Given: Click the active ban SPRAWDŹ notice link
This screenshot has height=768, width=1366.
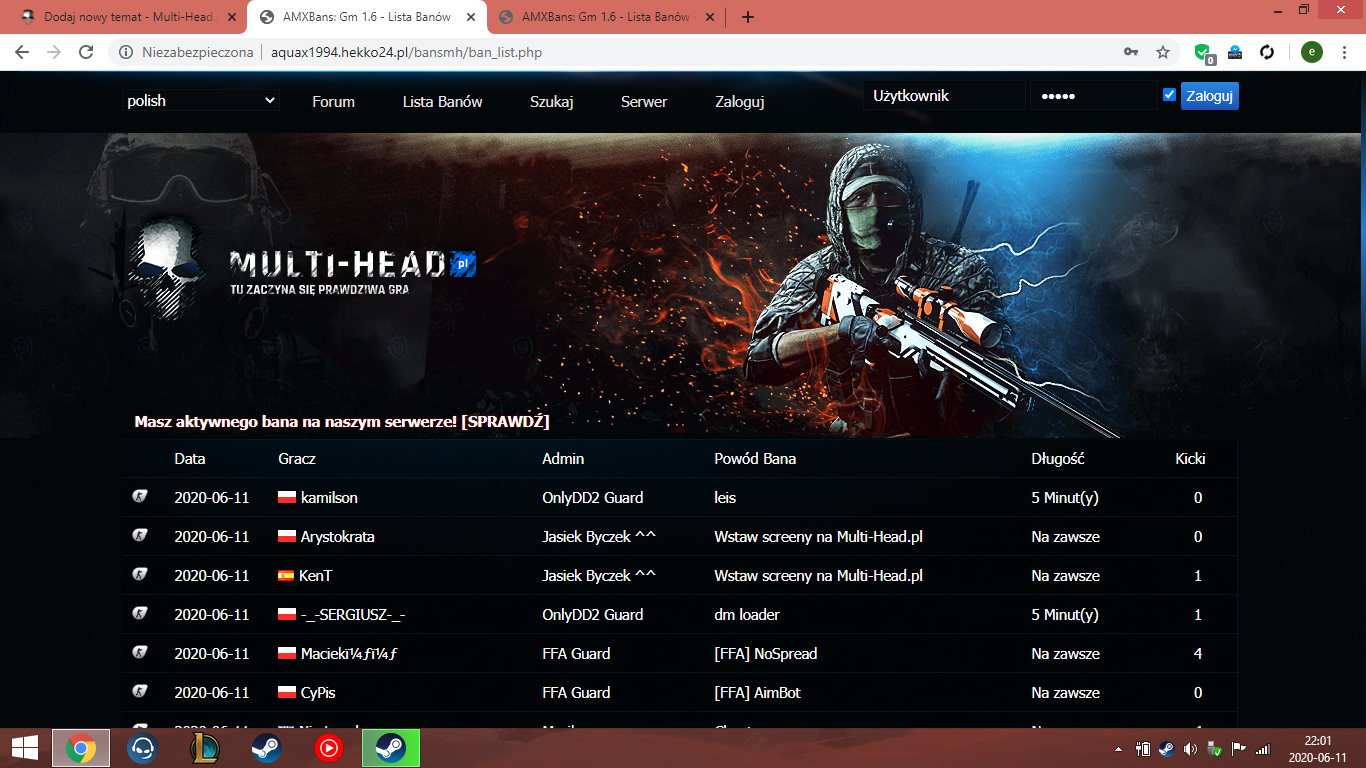Looking at the screenshot, I should 341,422.
